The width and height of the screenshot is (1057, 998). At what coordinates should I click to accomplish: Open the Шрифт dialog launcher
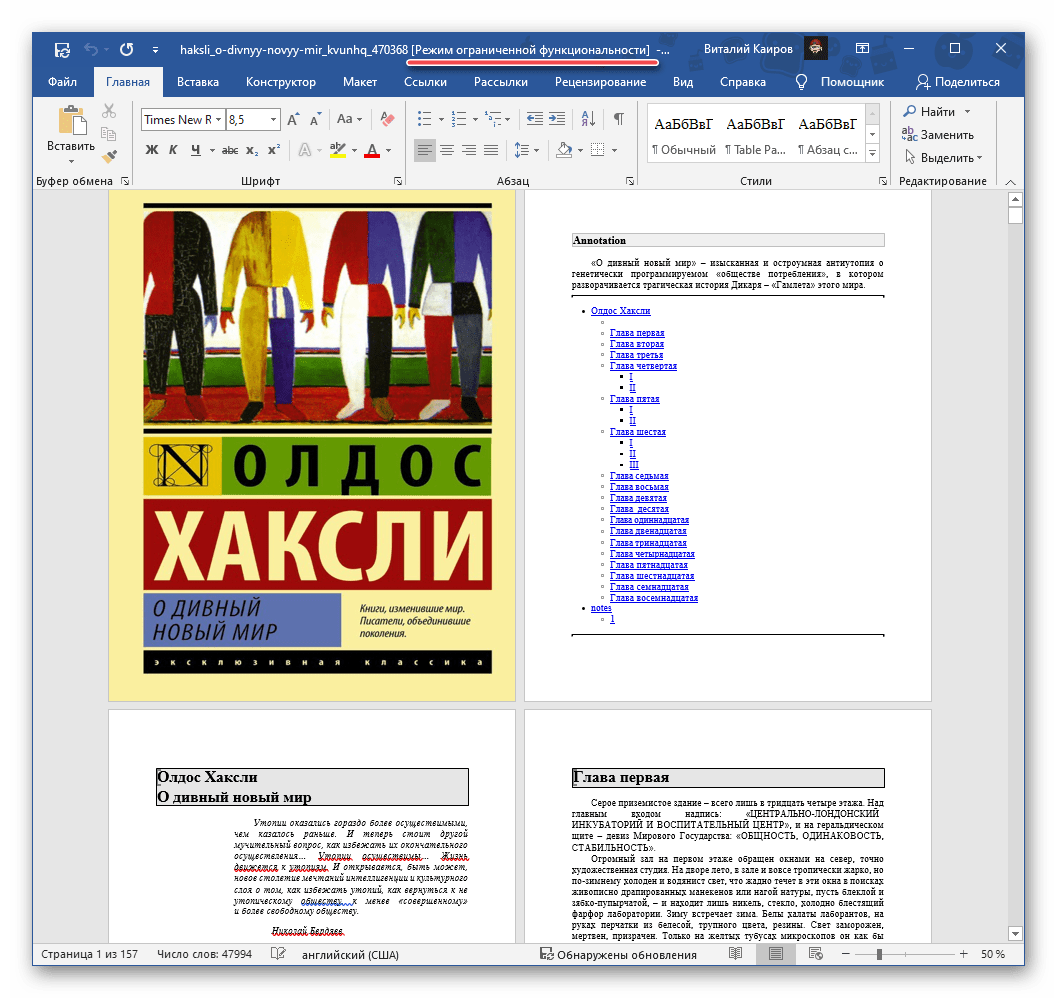click(x=398, y=181)
